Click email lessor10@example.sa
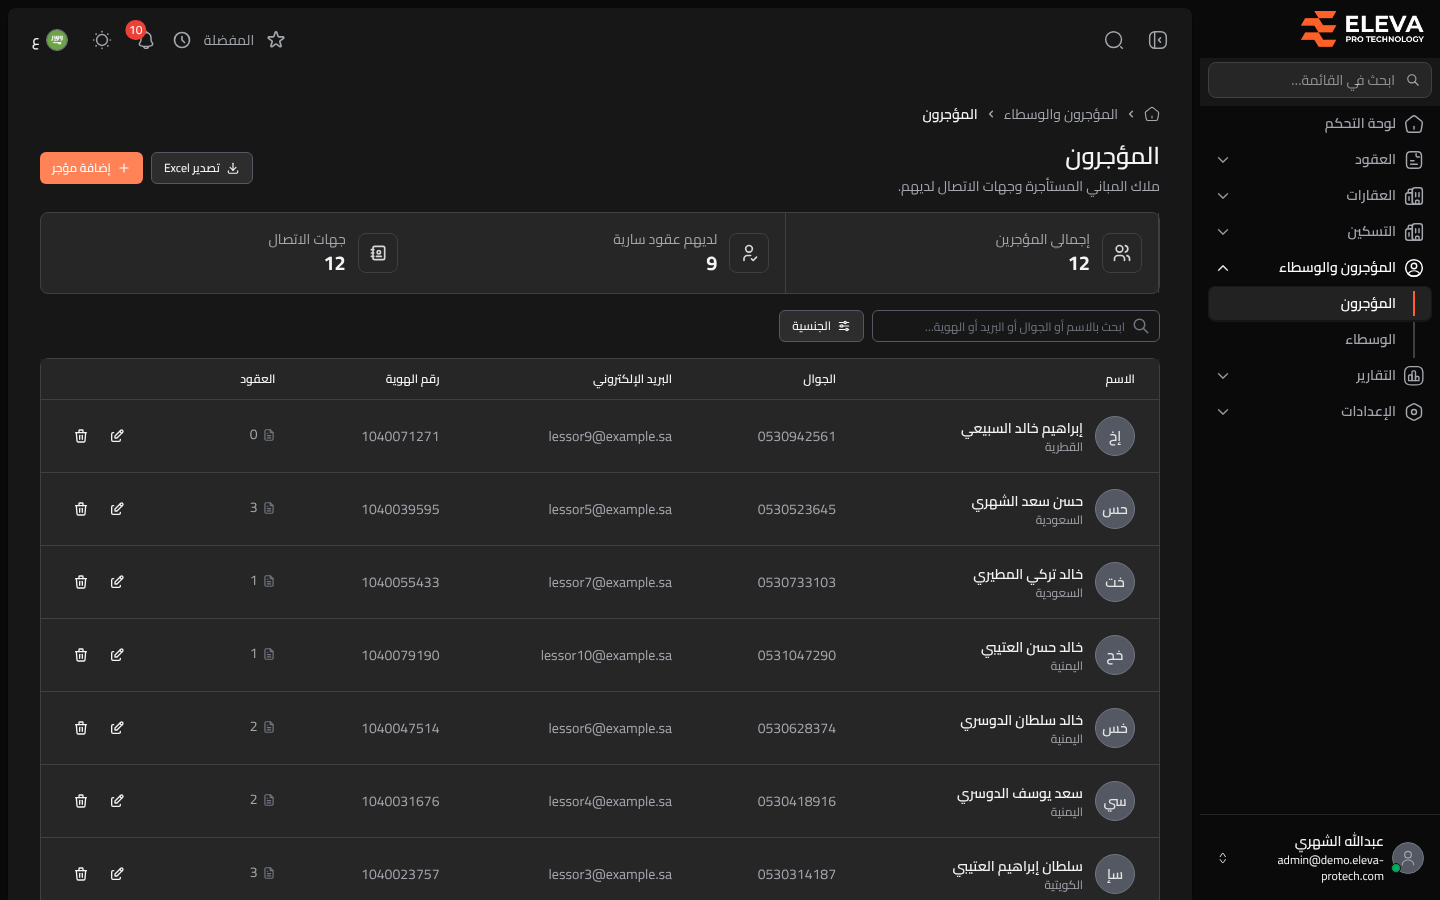Screen dimensions: 1440x900 coord(606,655)
